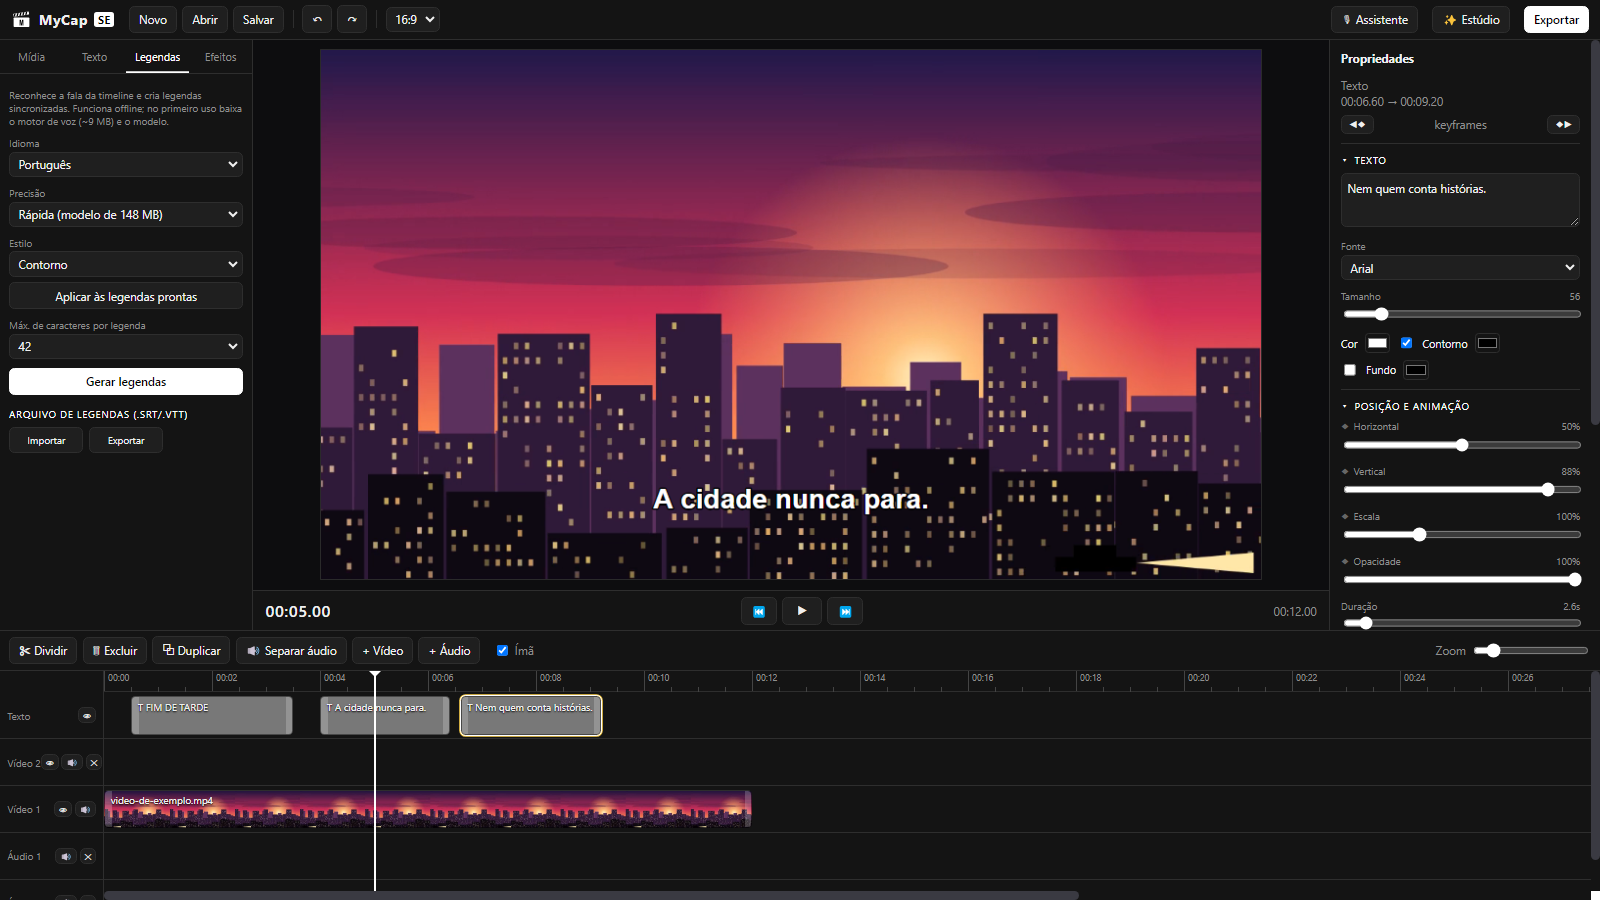Remove the Áudio 1 track

[88, 857]
